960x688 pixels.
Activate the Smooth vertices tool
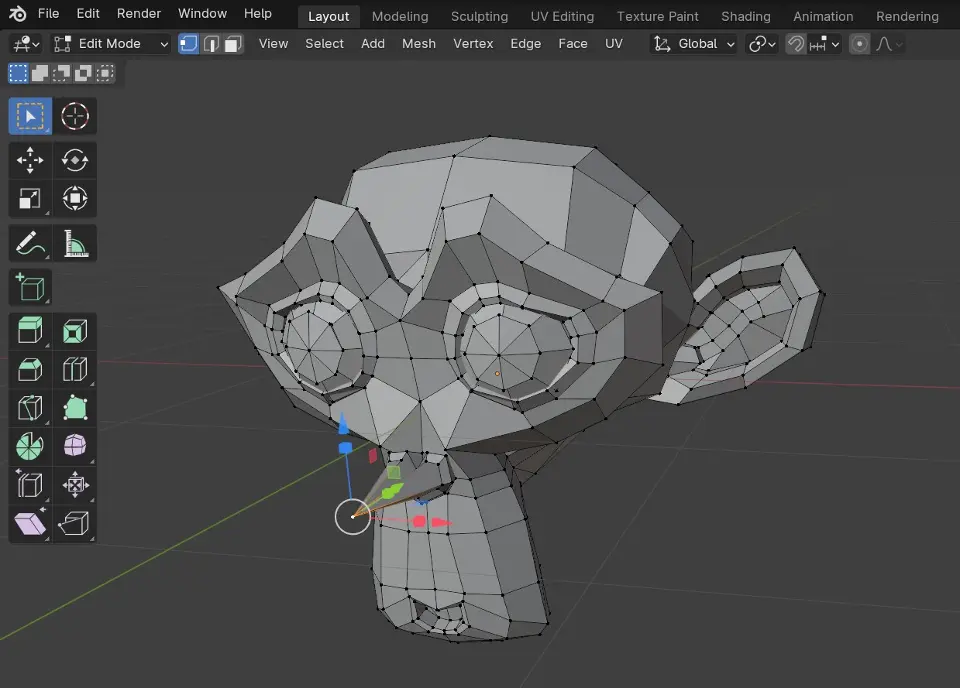coord(75,446)
